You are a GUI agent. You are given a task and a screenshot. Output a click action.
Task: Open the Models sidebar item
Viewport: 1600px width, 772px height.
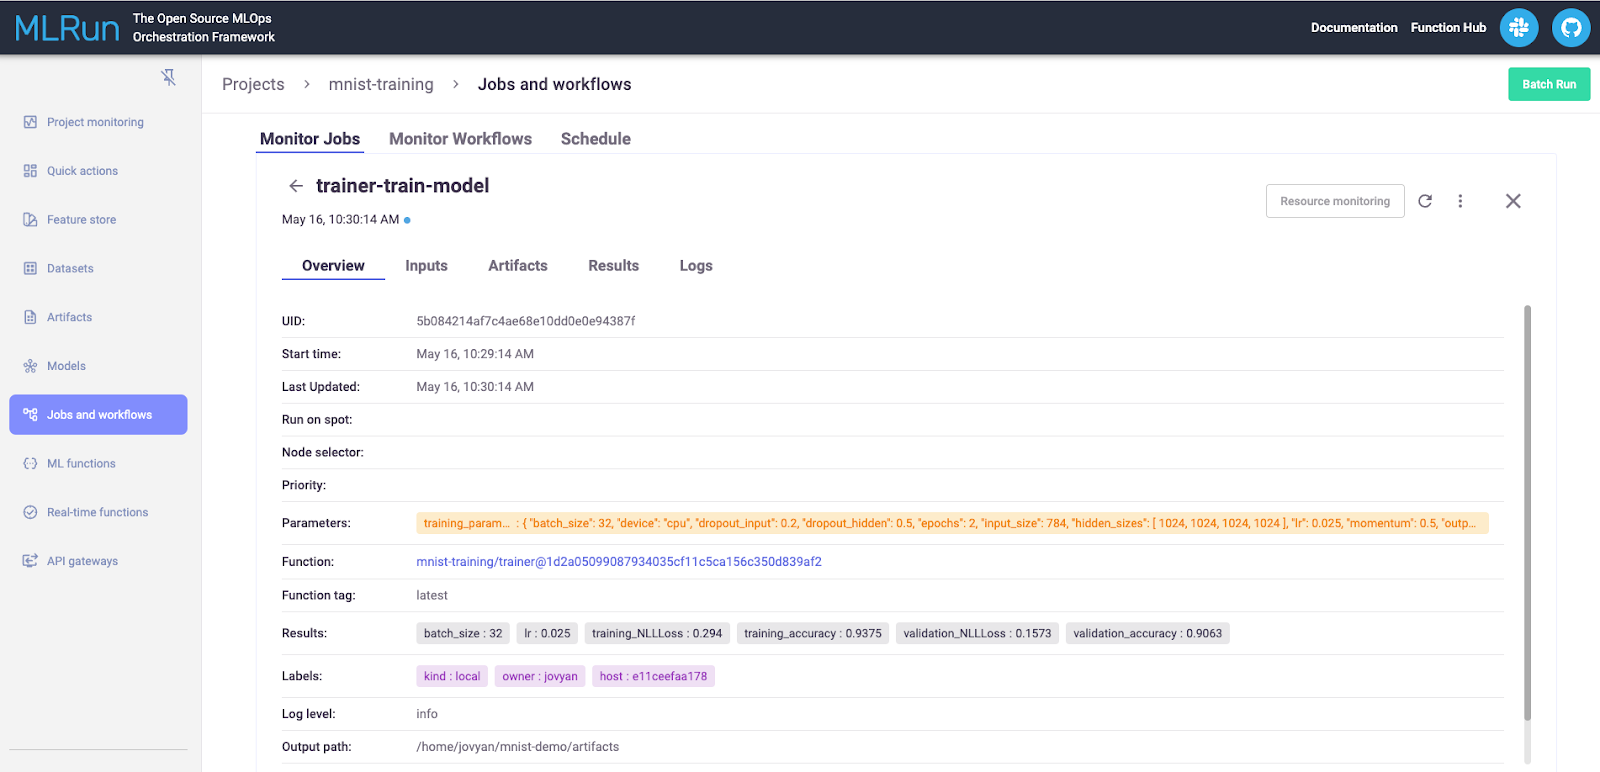66,366
